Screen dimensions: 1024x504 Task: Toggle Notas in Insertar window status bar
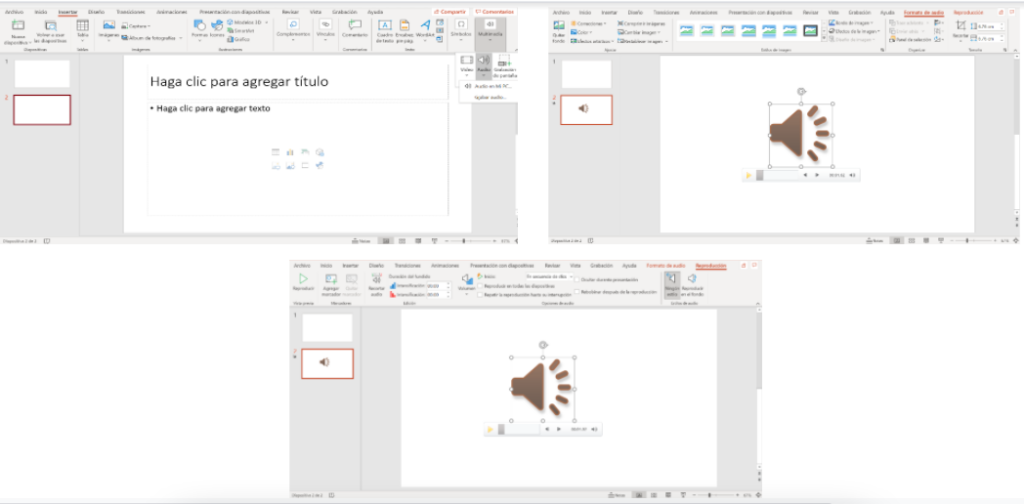pos(361,241)
